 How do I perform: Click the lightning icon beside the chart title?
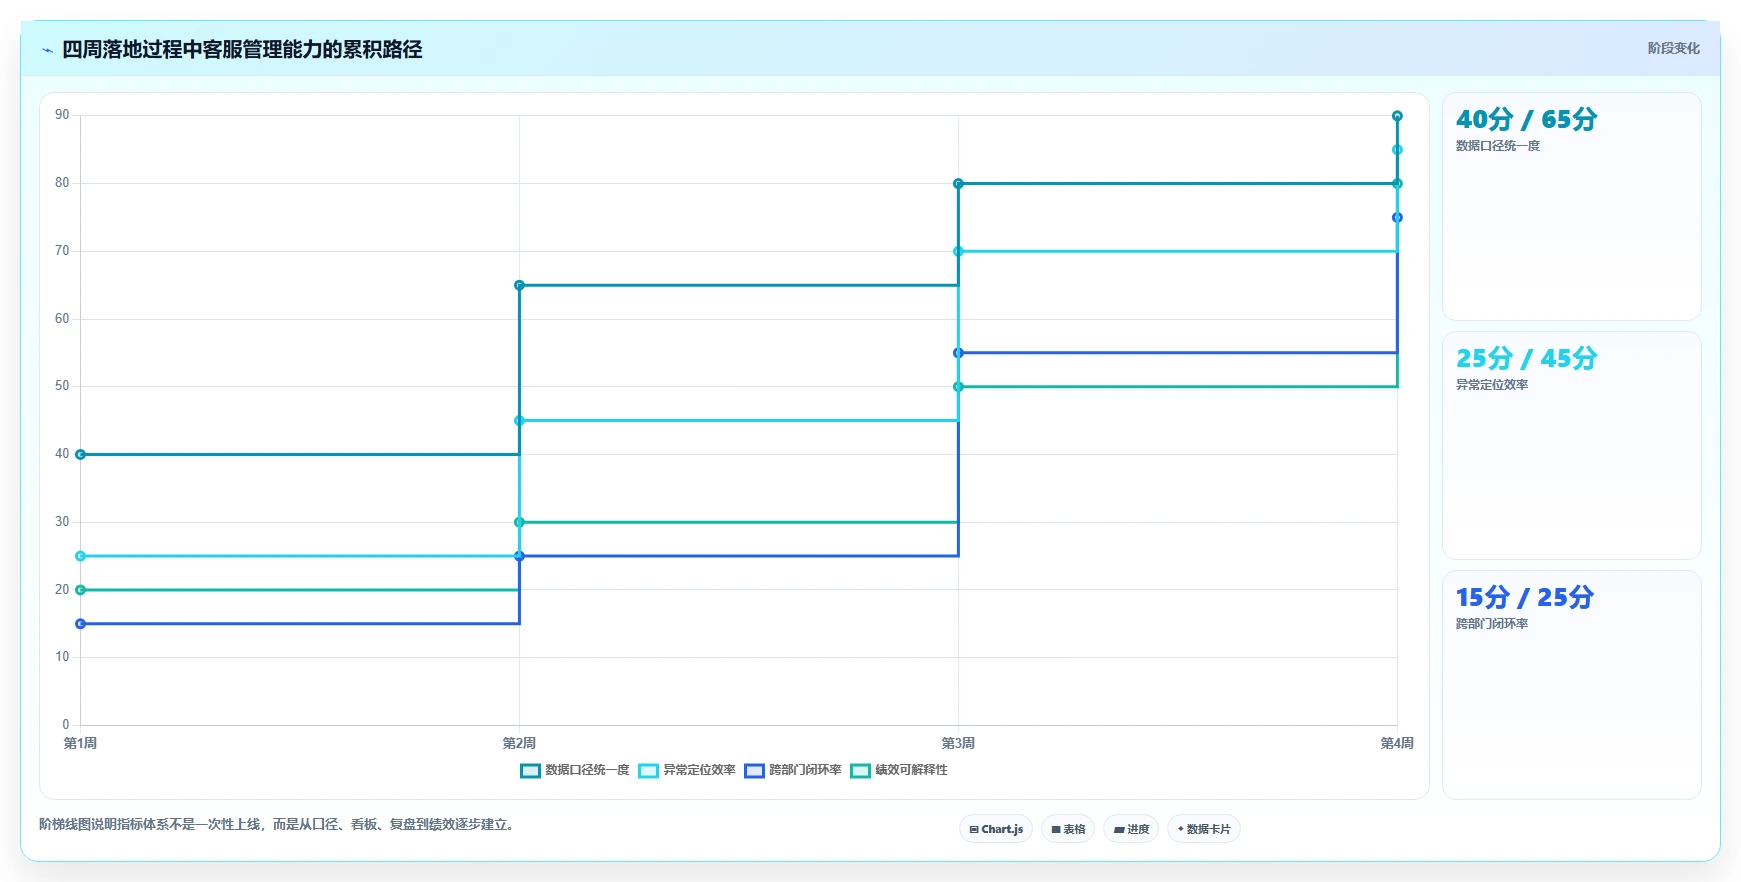[47, 50]
